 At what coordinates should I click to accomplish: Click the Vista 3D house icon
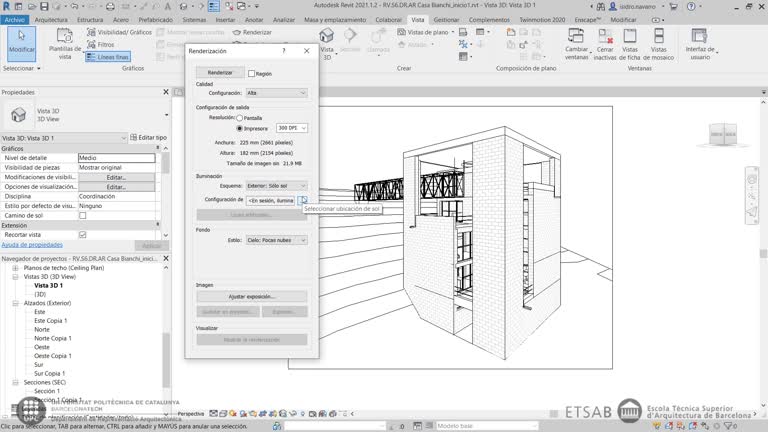coord(327,36)
